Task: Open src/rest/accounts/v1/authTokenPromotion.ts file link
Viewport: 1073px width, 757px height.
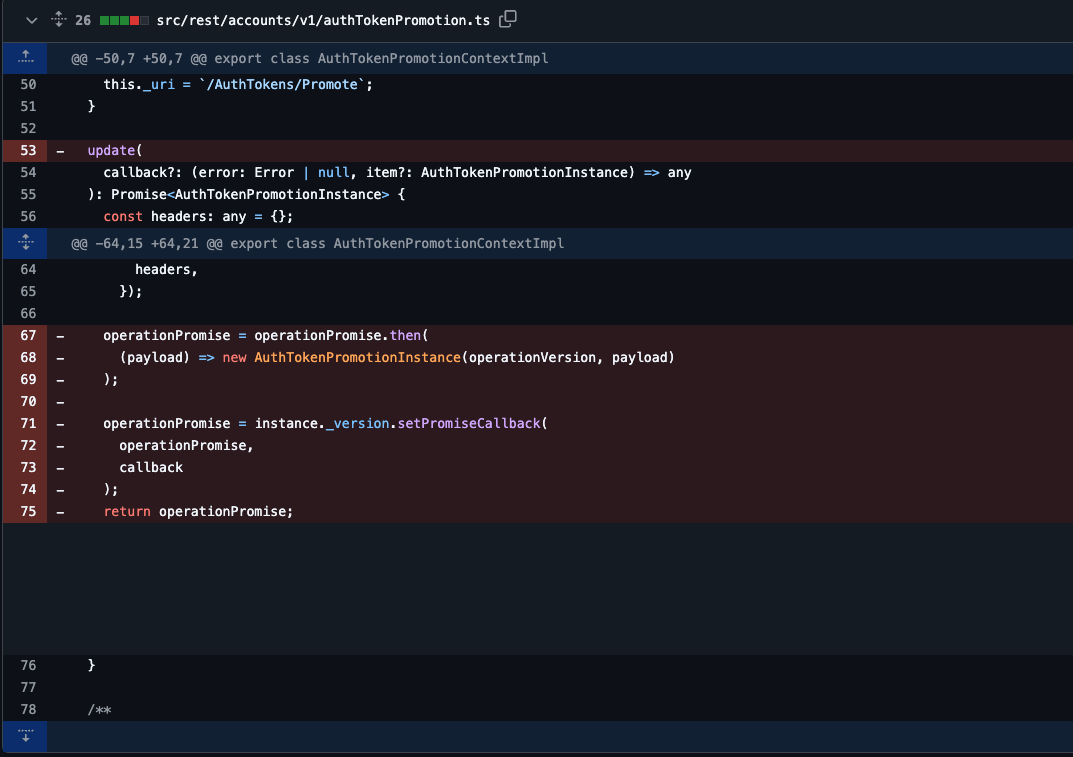Action: [x=323, y=21]
